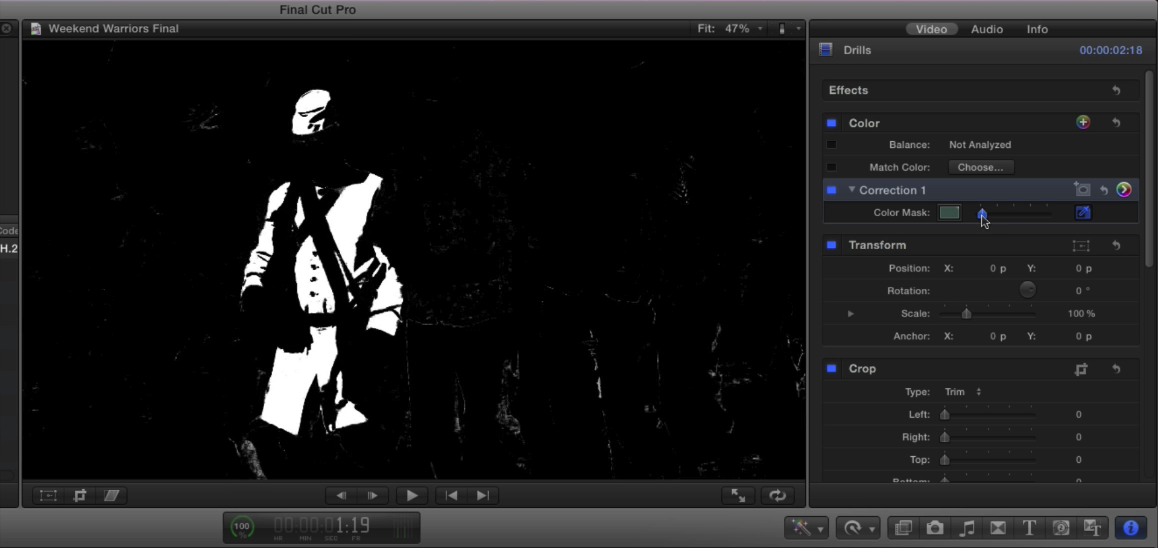1158x548 pixels.
Task: Switch to the Audio inspector tab
Action: click(987, 29)
